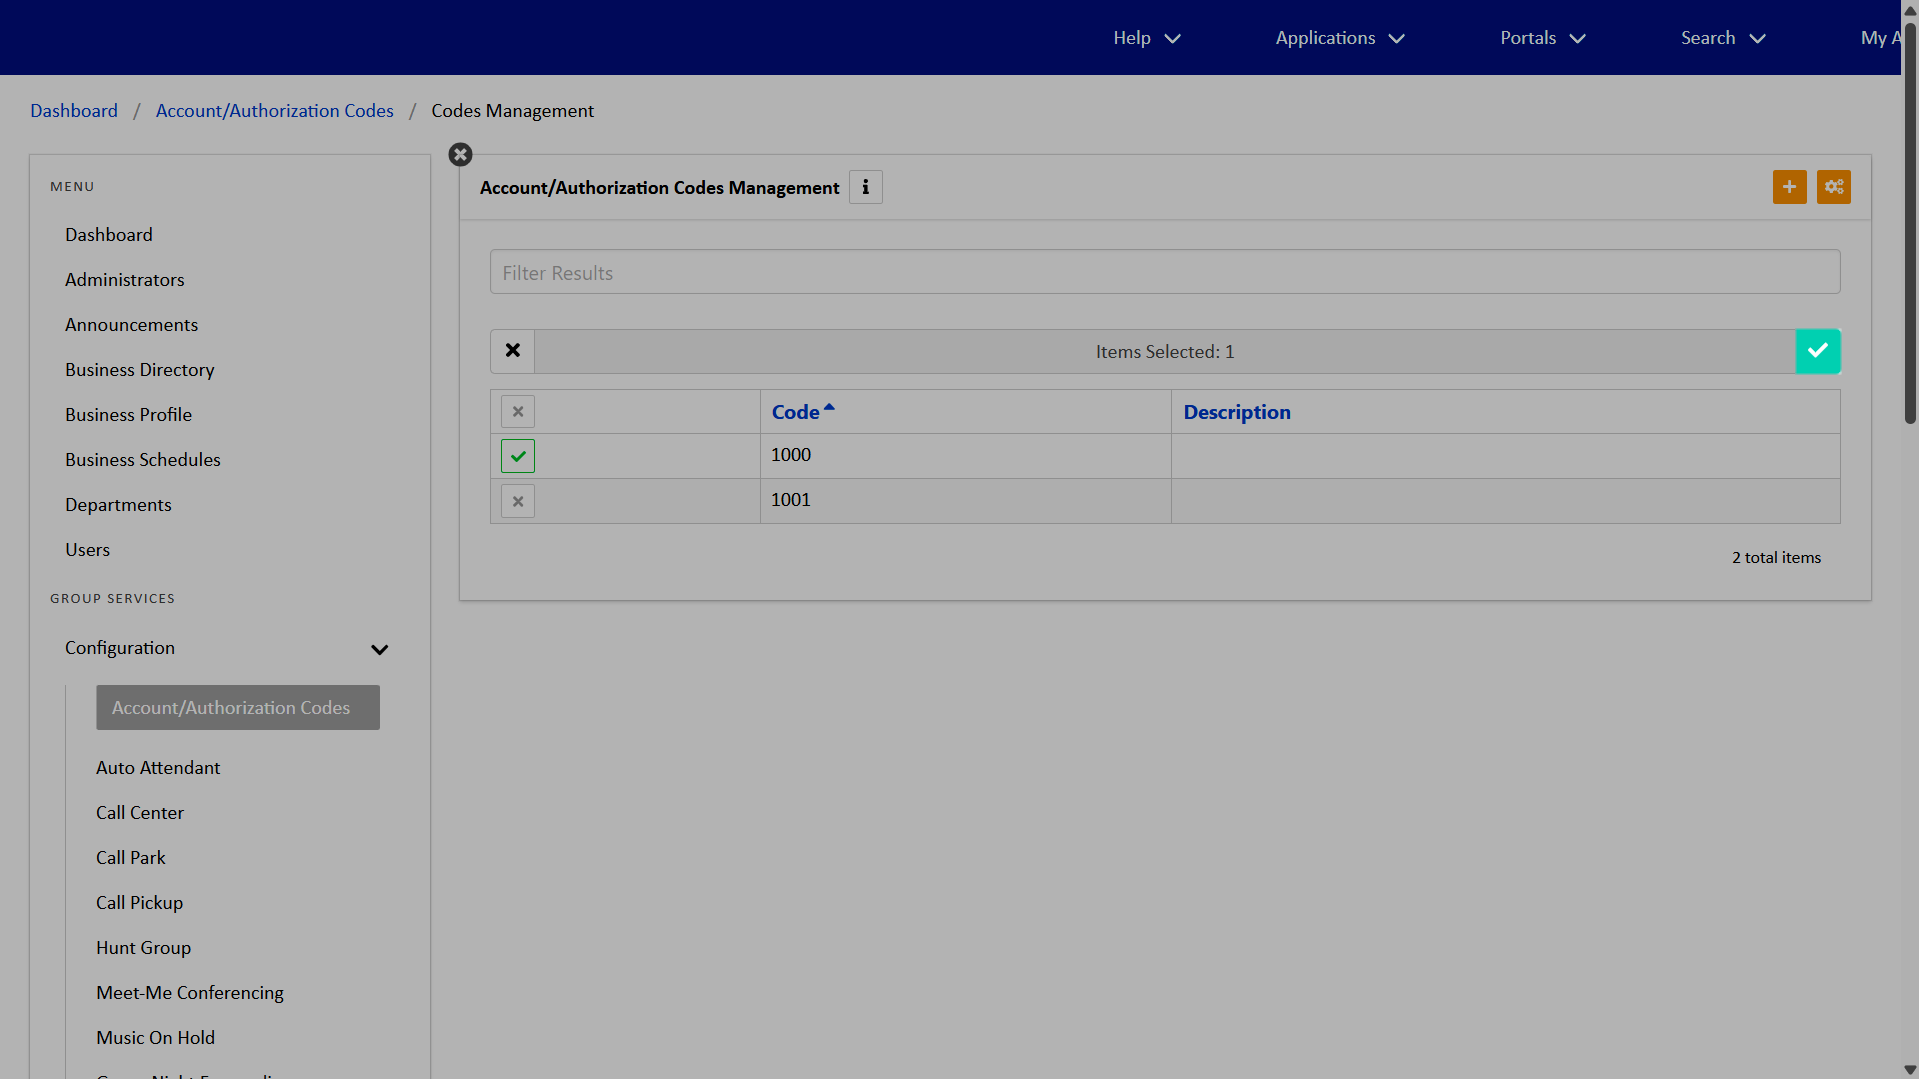The image size is (1919, 1079).
Task: Open the Applications dropdown
Action: (x=1339, y=38)
